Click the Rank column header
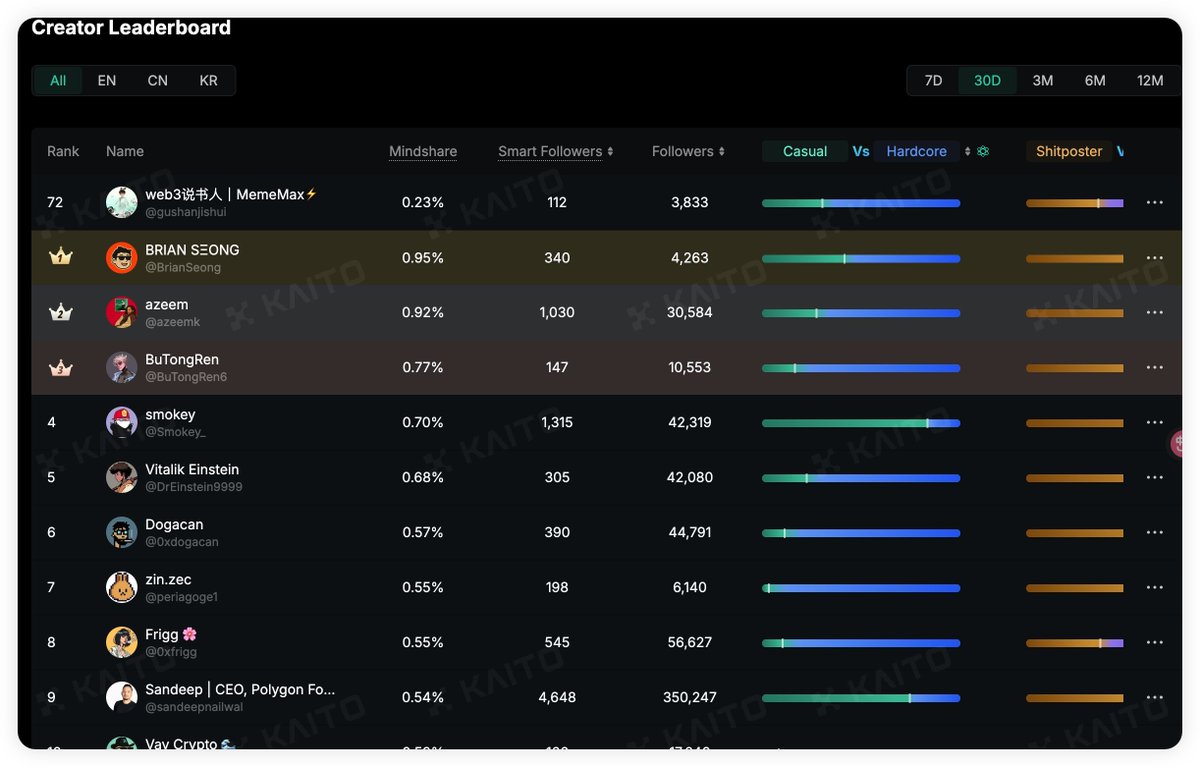Screen dimensions: 1200x767 [63, 151]
